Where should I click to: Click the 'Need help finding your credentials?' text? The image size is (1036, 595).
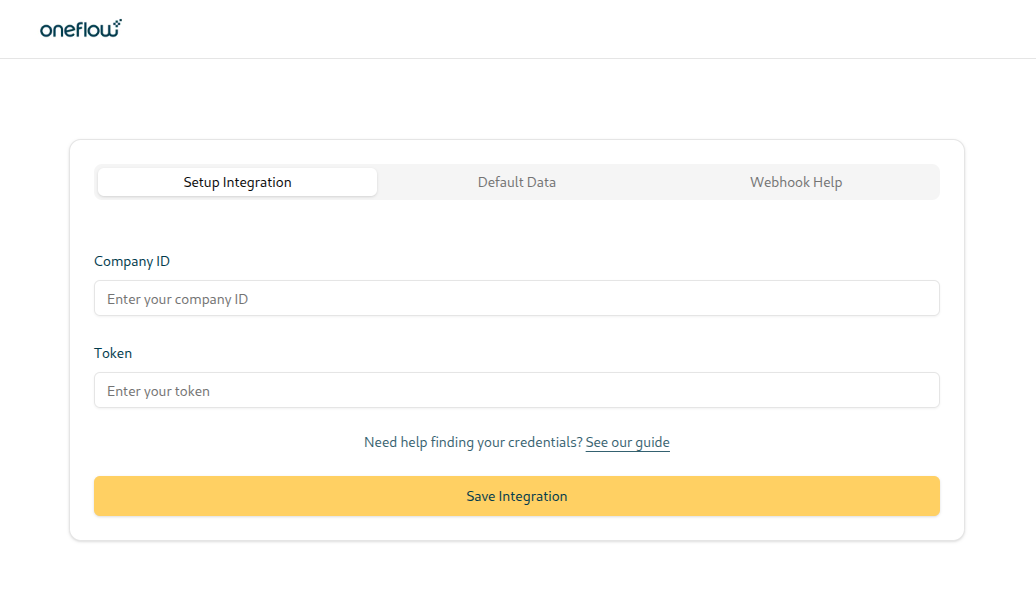click(x=473, y=442)
